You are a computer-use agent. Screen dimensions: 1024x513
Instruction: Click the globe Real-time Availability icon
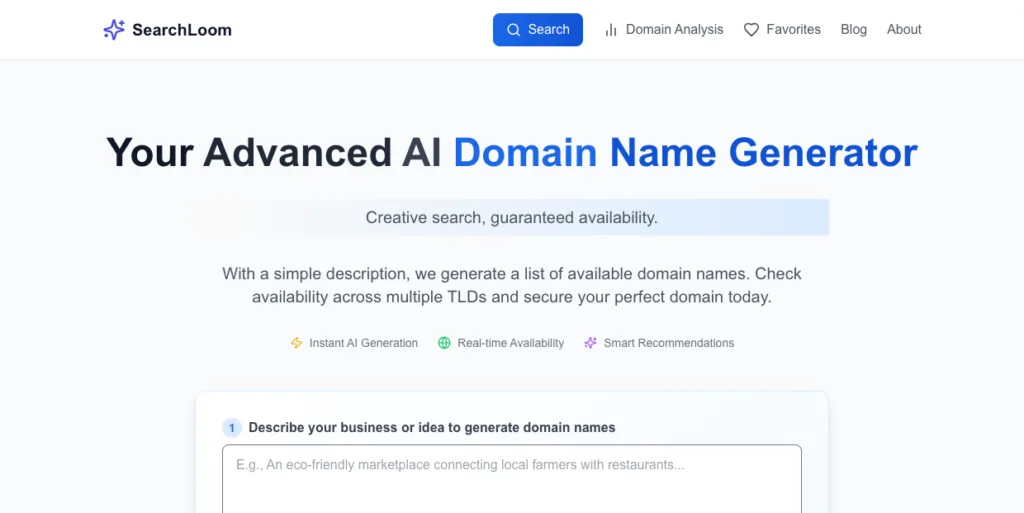click(x=444, y=343)
